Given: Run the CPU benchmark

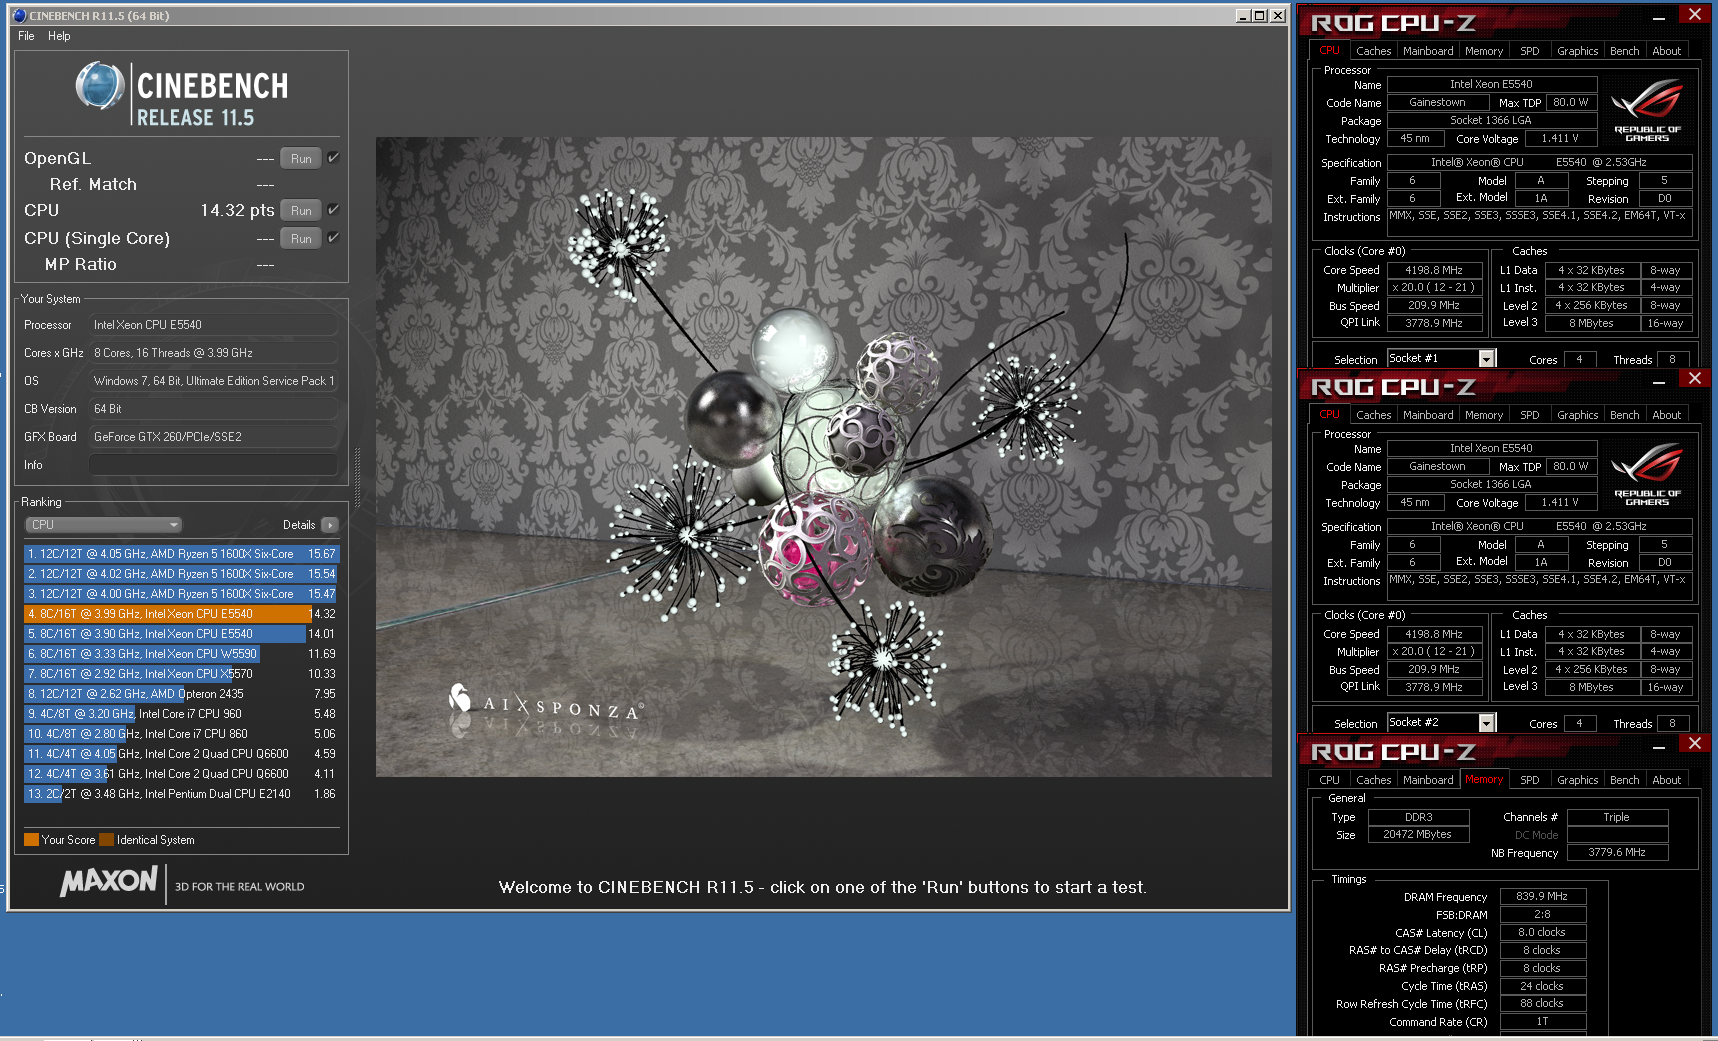Looking at the screenshot, I should click(x=301, y=211).
